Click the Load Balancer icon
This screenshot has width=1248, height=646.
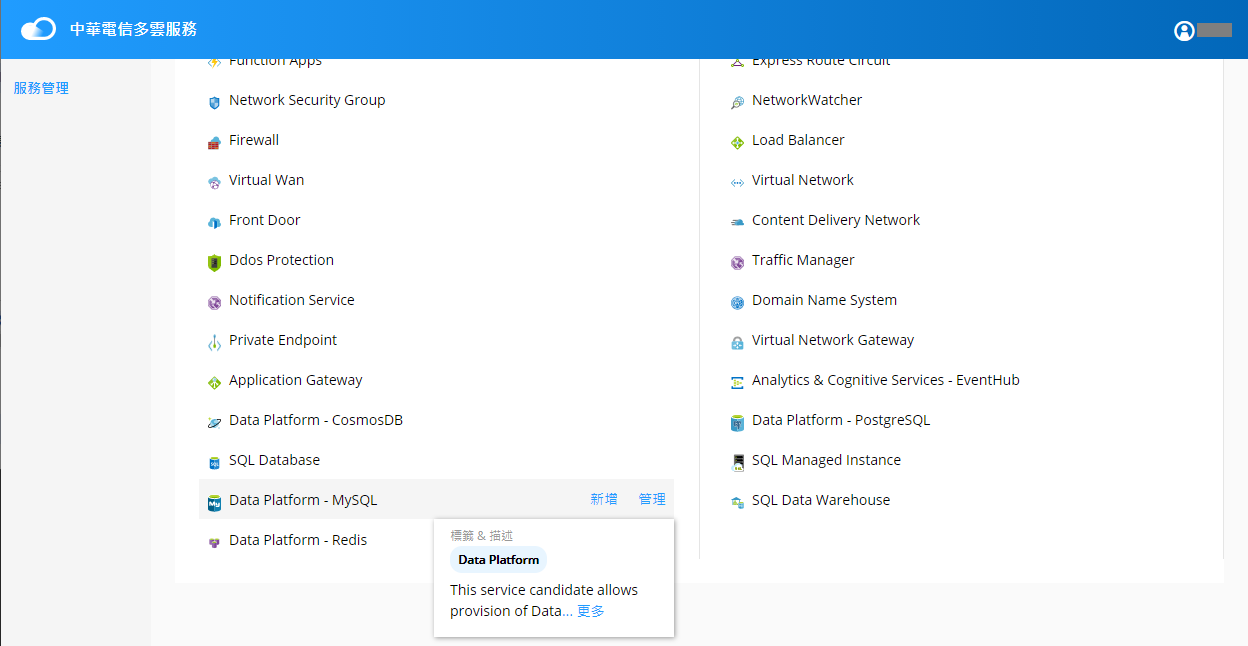tap(737, 142)
